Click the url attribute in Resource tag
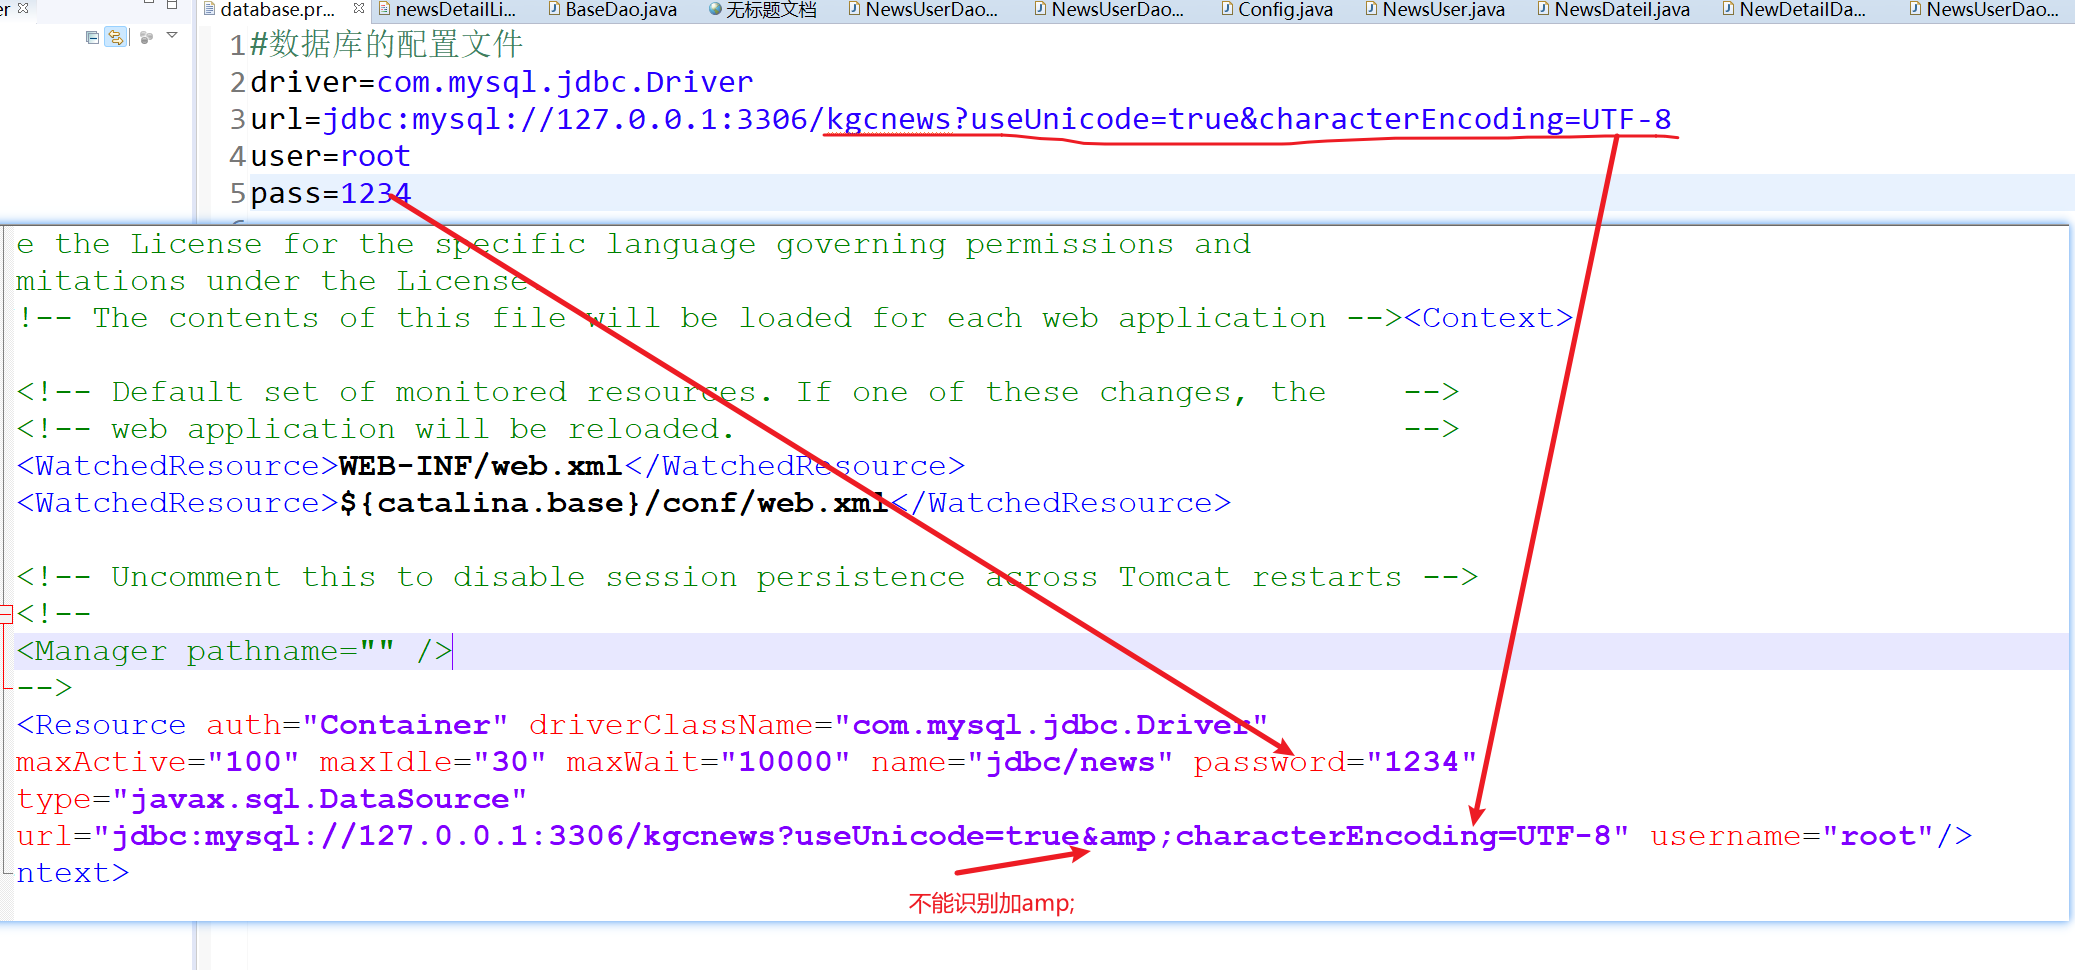2075x970 pixels. [x=822, y=836]
